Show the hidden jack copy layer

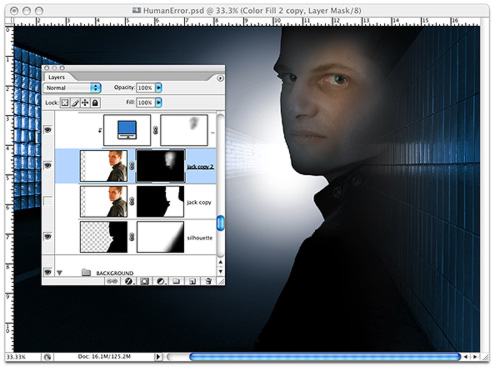click(48, 202)
